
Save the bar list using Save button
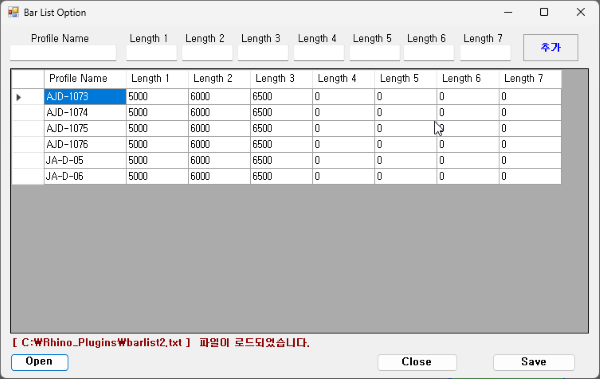pos(534,362)
